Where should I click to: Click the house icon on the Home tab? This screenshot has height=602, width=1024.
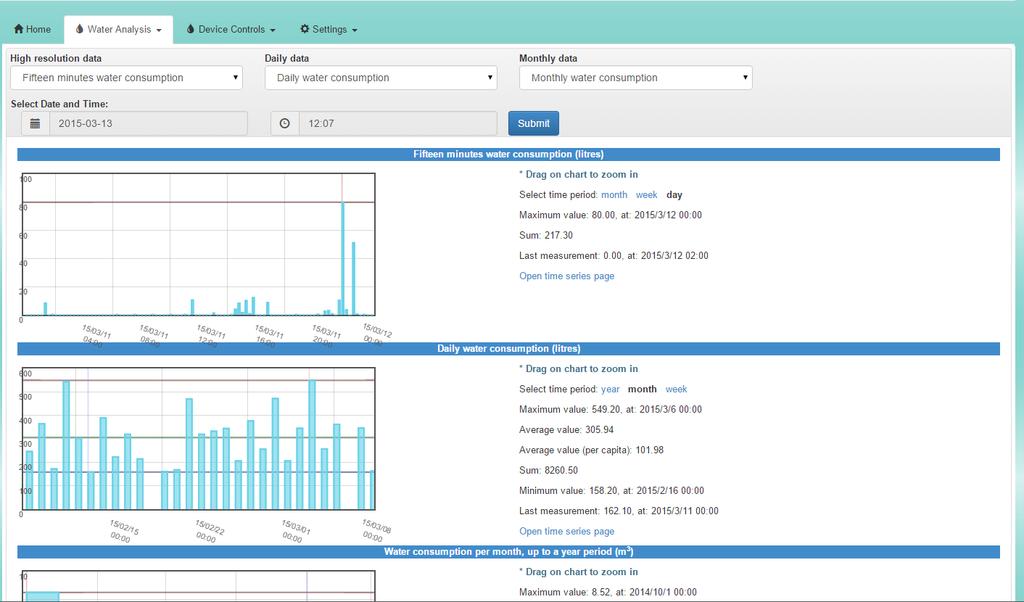pyautogui.click(x=18, y=29)
